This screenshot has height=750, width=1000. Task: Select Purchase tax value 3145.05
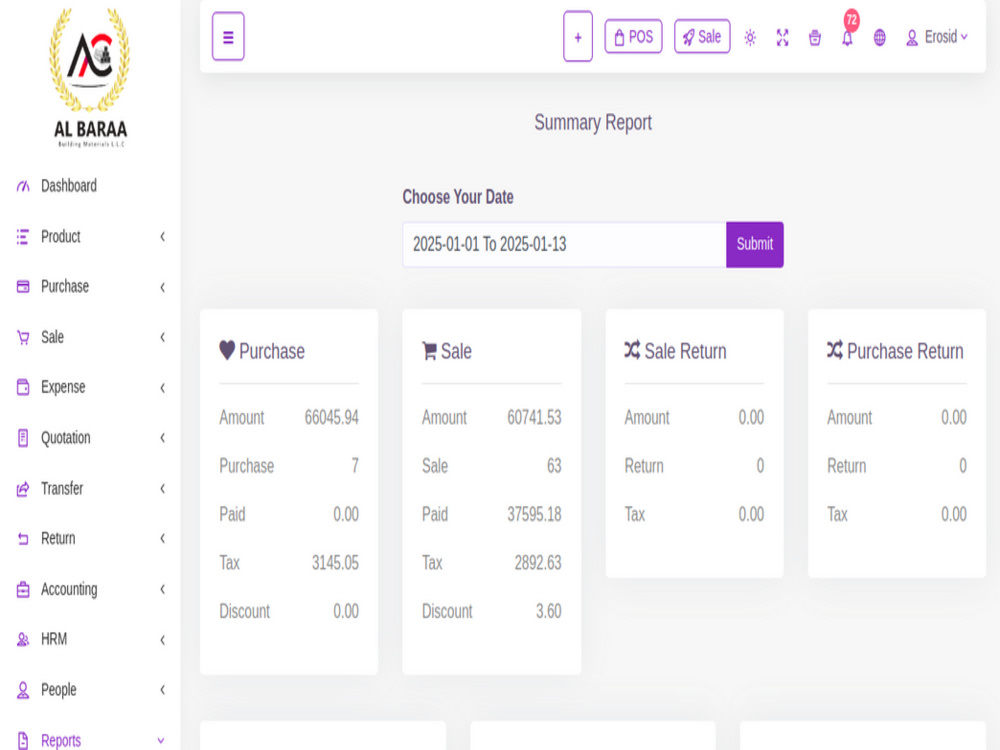click(335, 563)
